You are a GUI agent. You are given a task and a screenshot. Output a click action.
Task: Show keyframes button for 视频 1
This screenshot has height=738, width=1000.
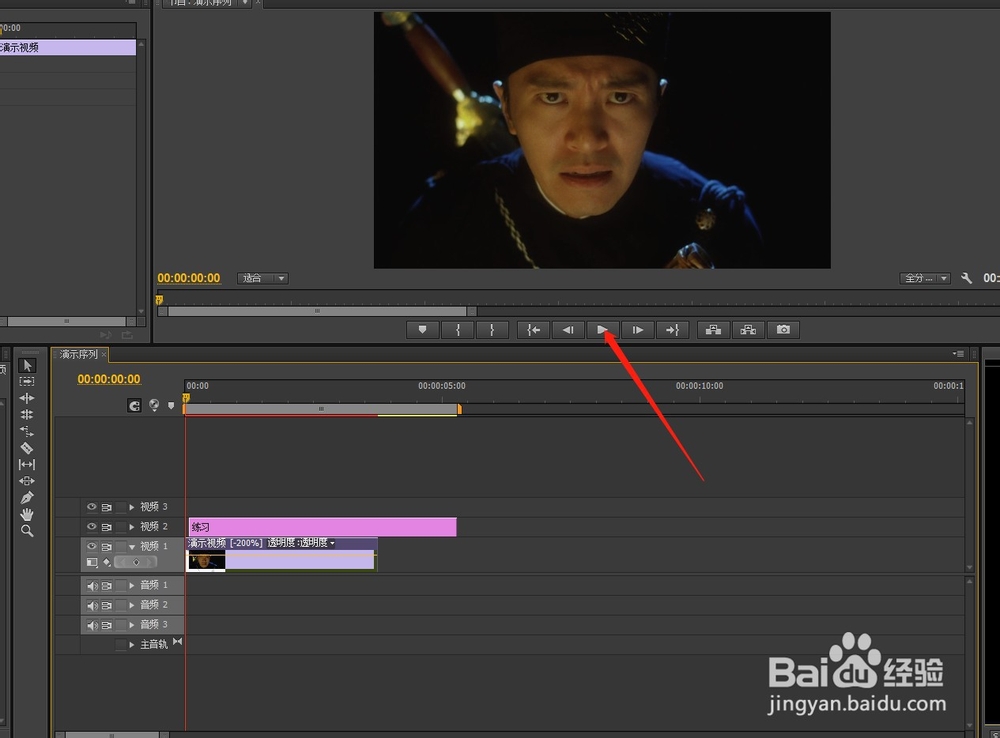(107, 562)
